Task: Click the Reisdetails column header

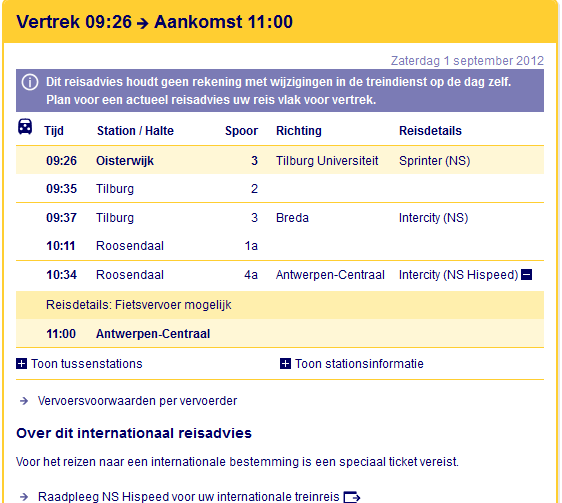Action: 430,131
